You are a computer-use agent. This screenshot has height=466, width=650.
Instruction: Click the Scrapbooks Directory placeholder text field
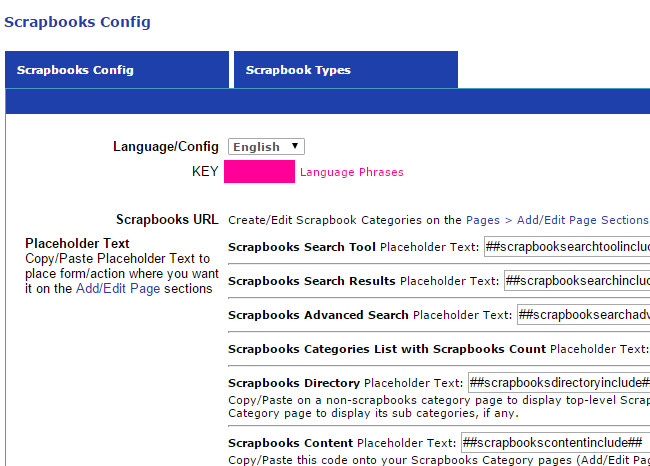[558, 382]
